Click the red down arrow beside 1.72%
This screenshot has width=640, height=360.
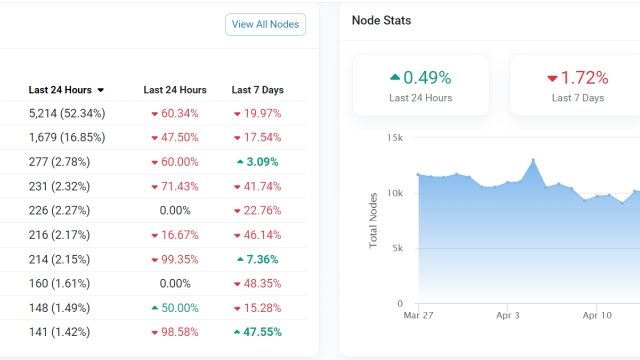[552, 78]
